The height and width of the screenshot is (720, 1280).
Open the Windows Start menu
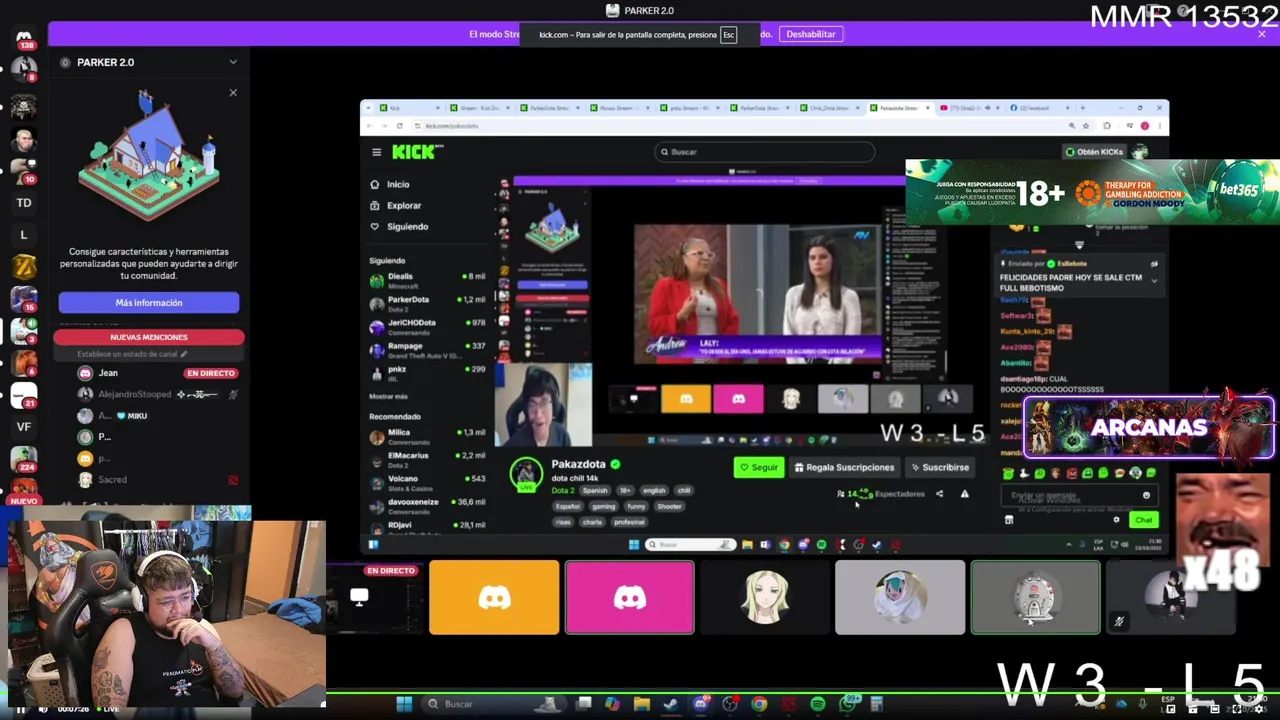click(x=404, y=704)
